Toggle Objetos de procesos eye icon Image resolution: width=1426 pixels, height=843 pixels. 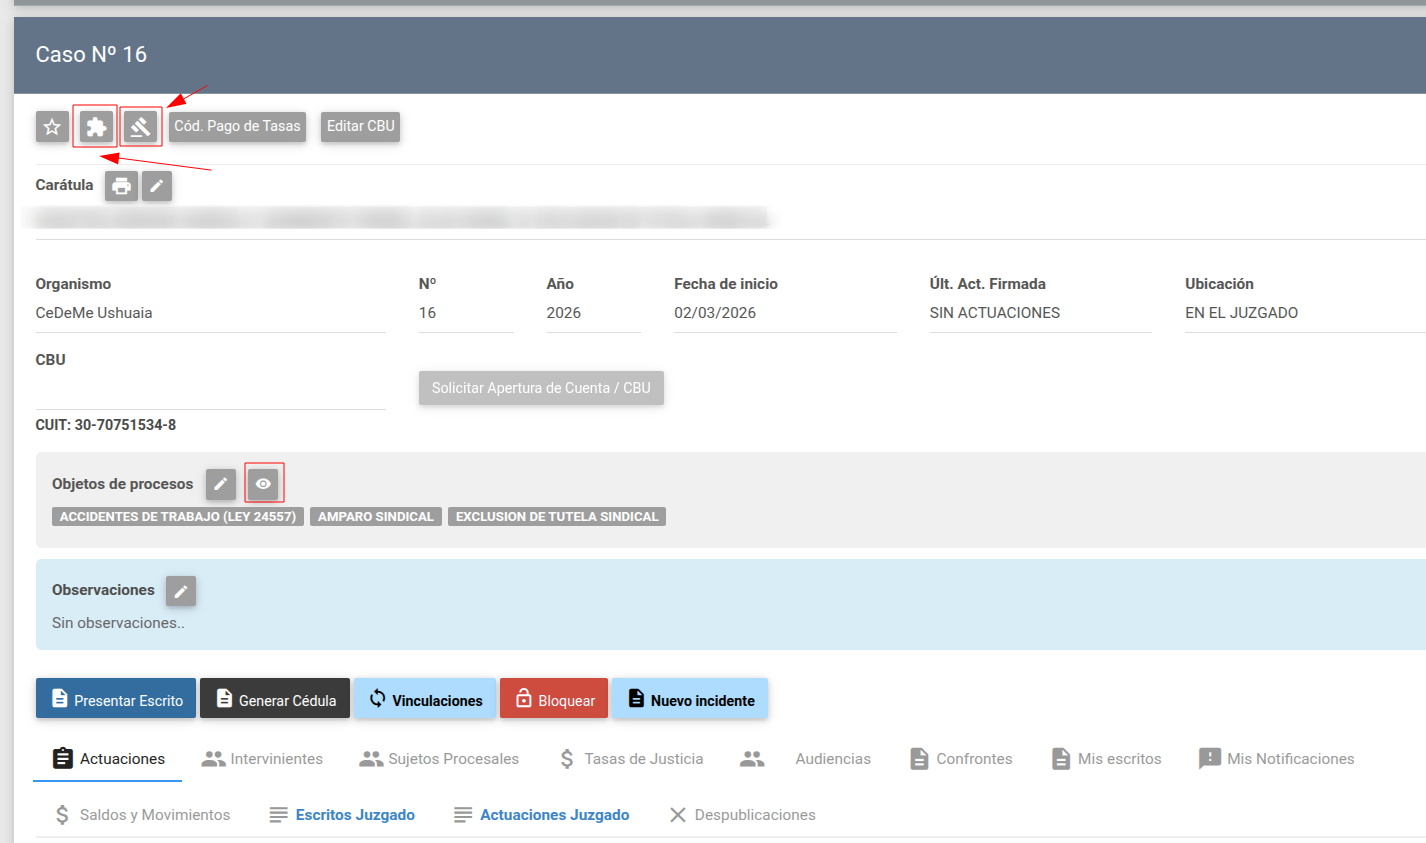pyautogui.click(x=263, y=484)
